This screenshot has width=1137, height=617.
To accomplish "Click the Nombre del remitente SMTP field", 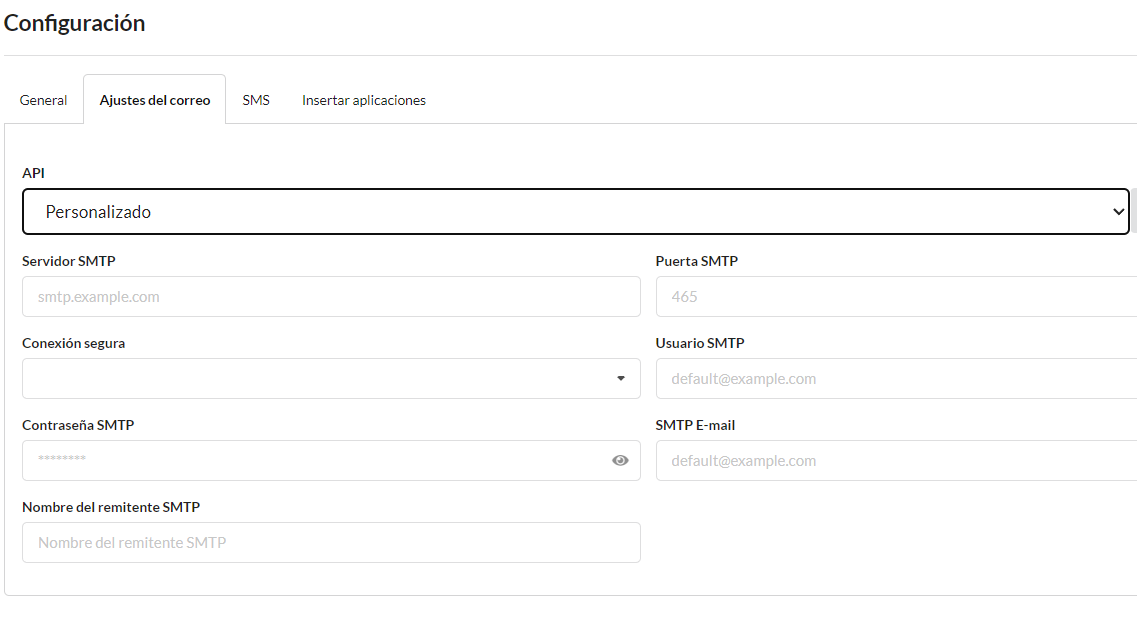I will [x=331, y=542].
